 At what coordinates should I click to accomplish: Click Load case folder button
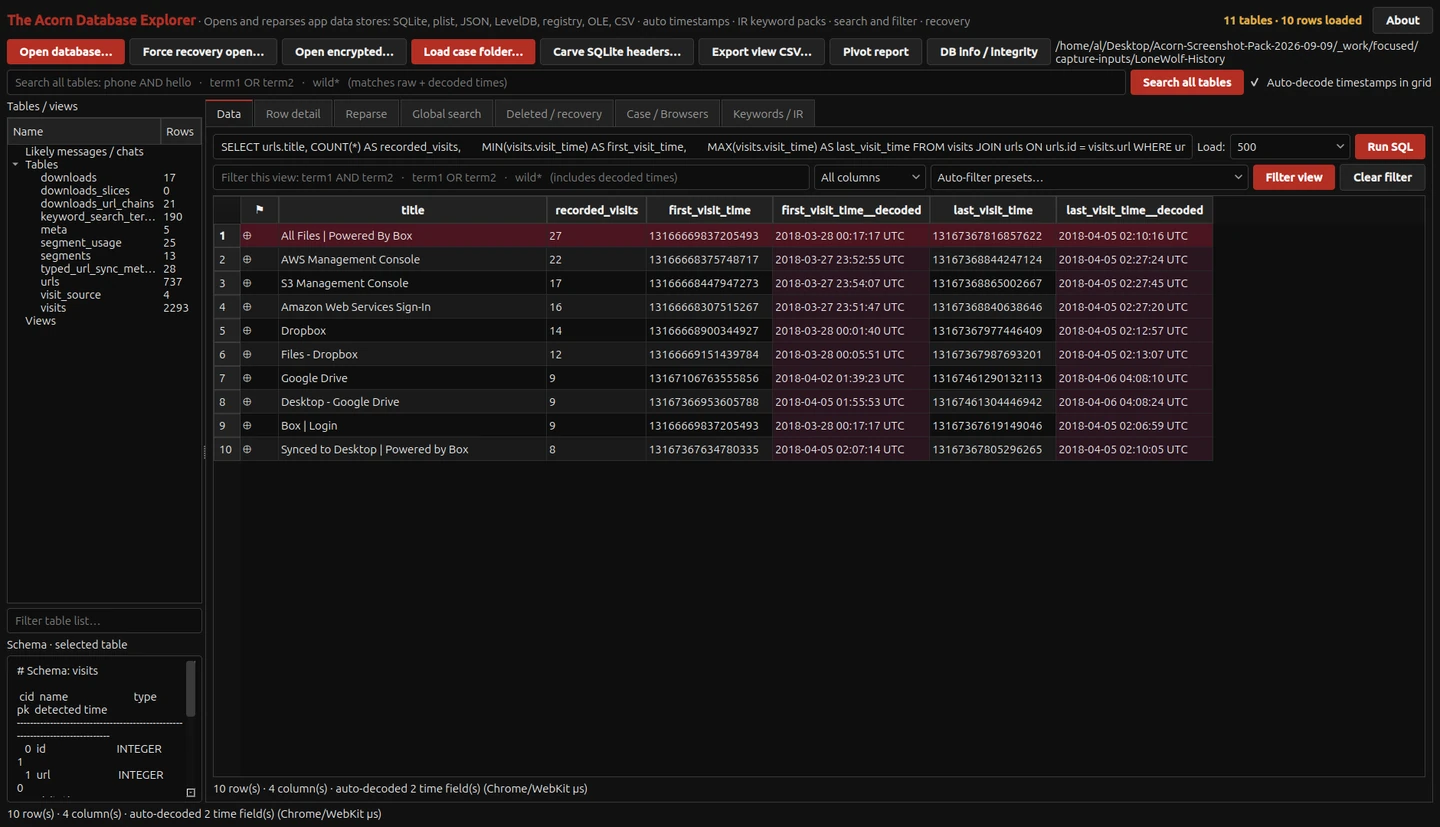click(x=473, y=52)
